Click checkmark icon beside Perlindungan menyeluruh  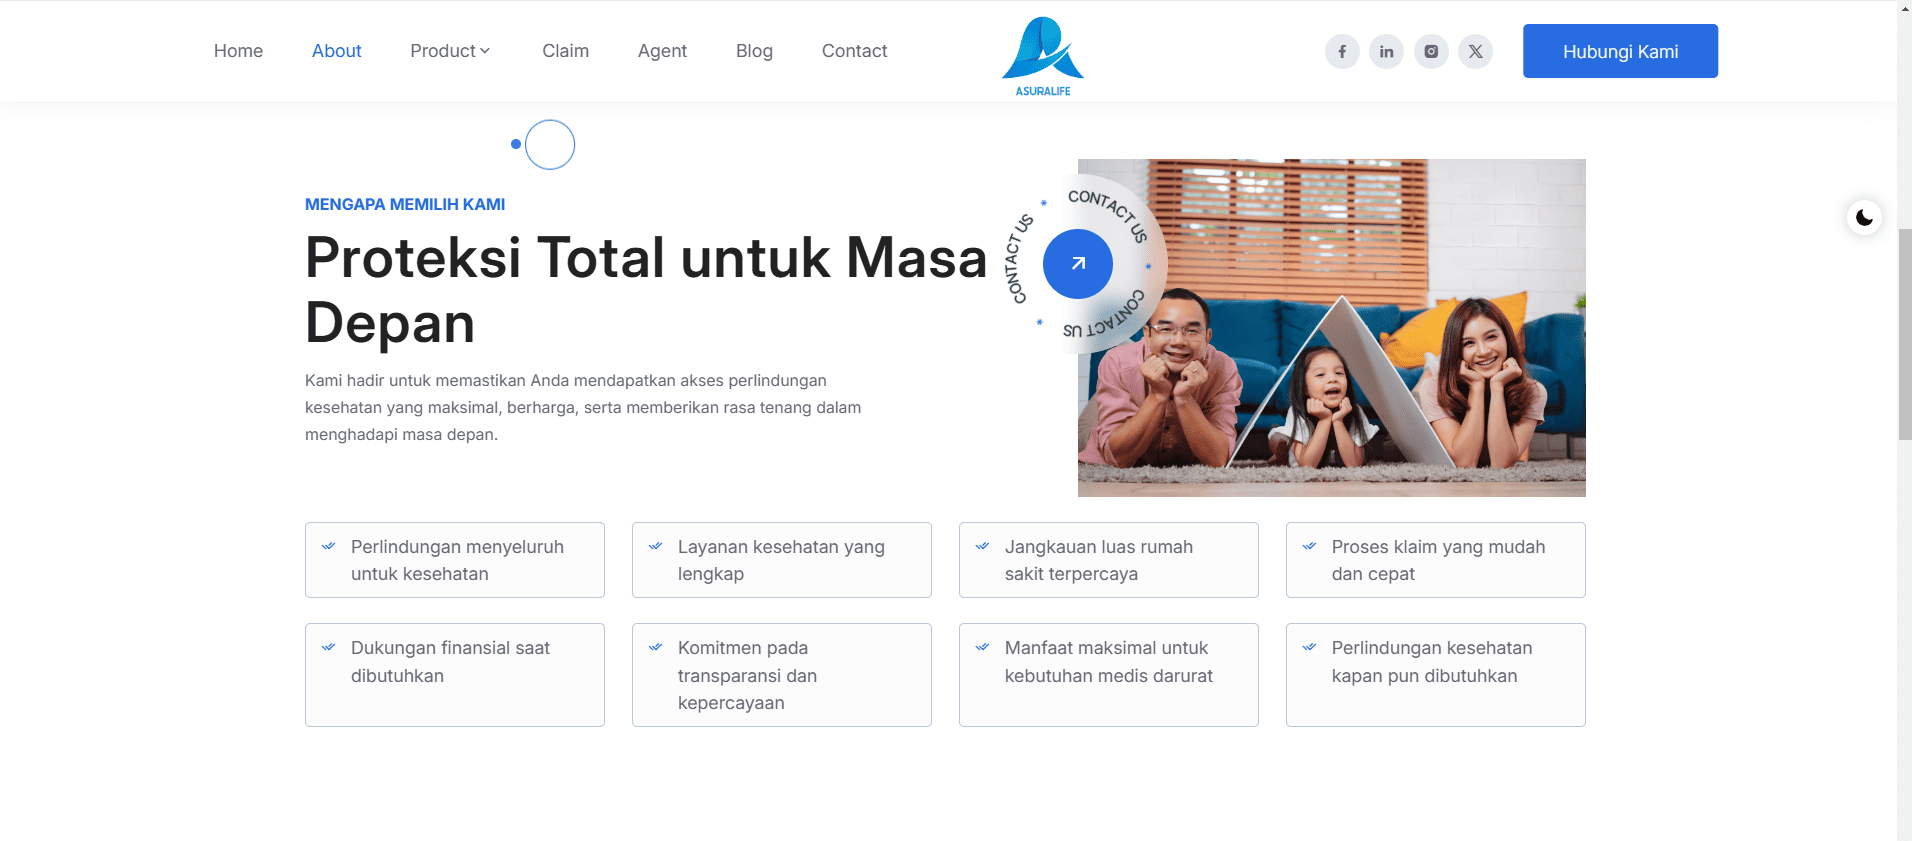coord(328,546)
